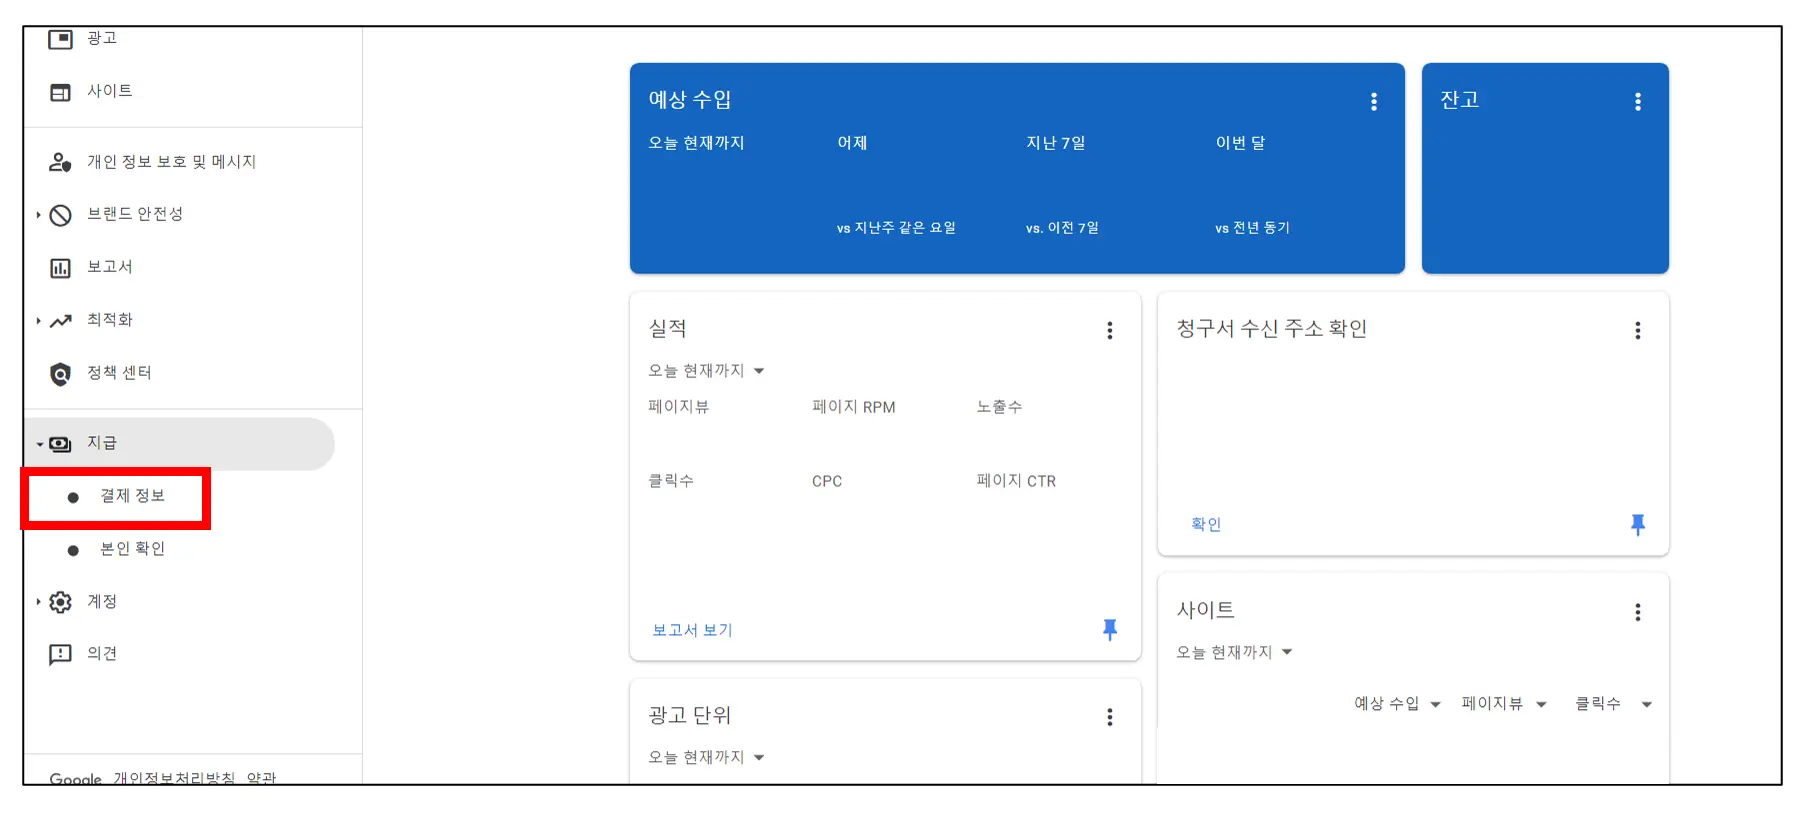Screen dimensions: 1815x821
Task: Toggle the pin on the 실적 card
Action: 1110,629
